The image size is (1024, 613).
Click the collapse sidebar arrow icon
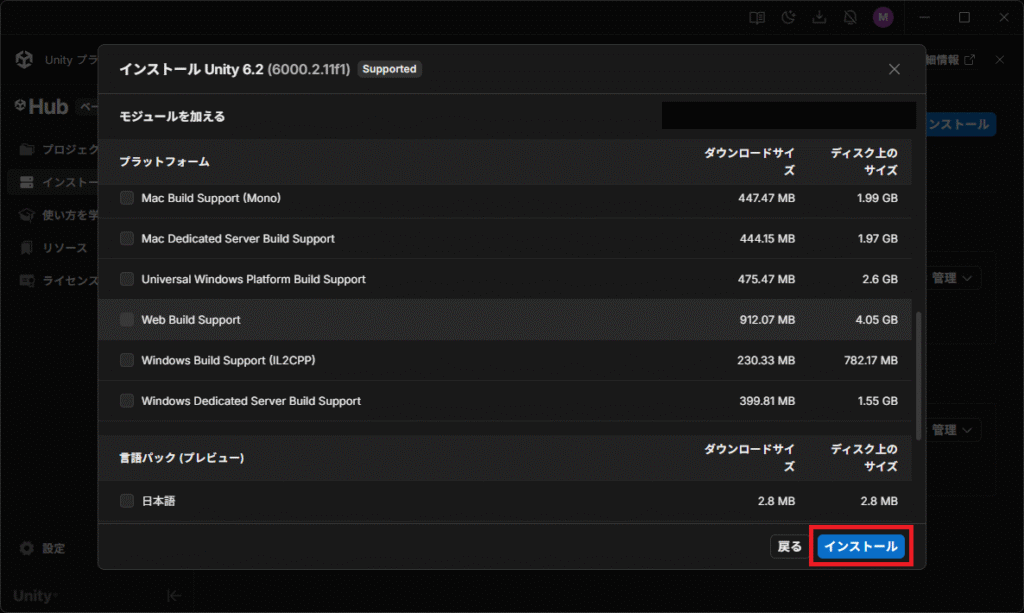point(173,596)
